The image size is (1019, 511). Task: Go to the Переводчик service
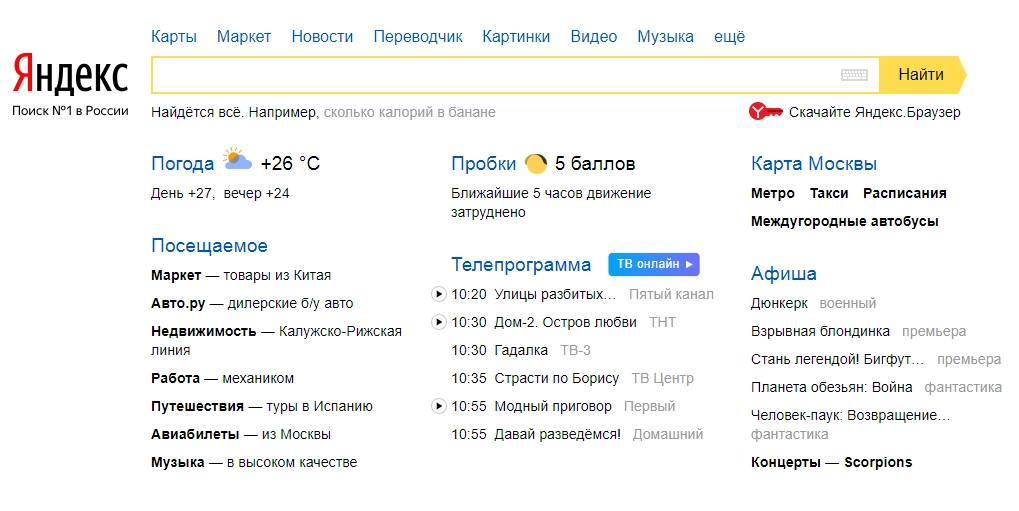[417, 37]
